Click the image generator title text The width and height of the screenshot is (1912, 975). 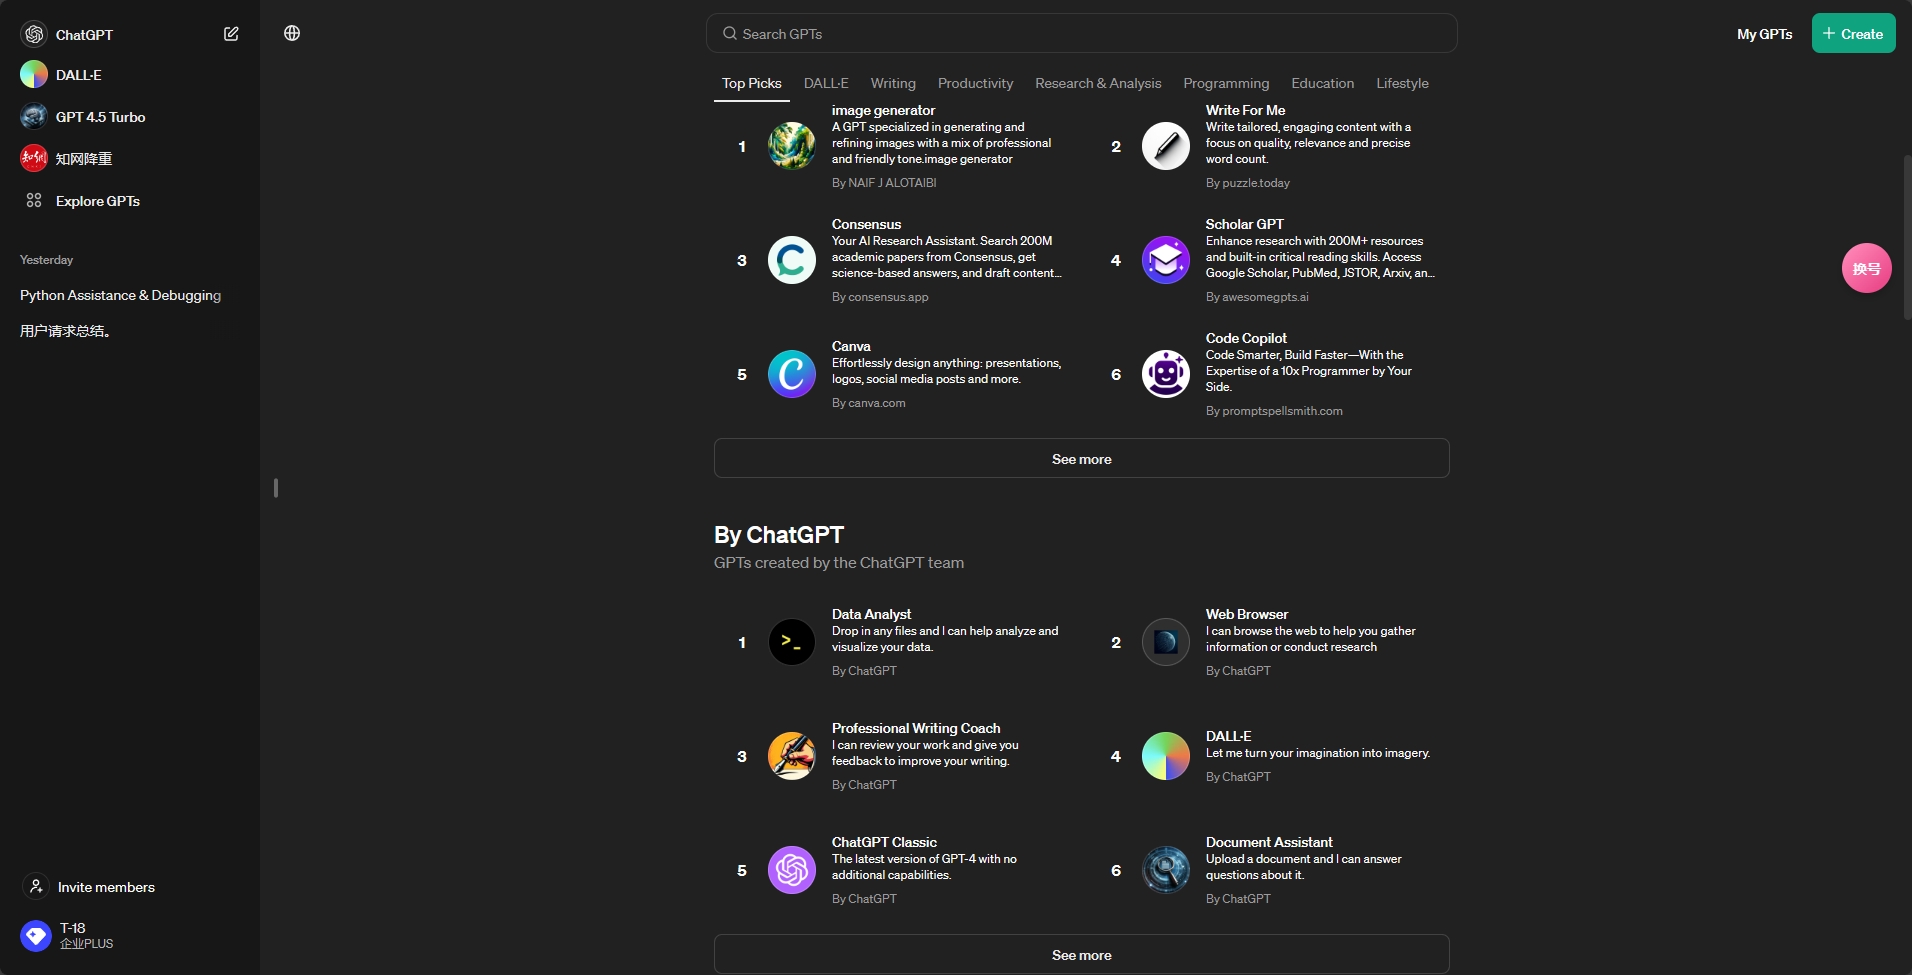click(883, 110)
